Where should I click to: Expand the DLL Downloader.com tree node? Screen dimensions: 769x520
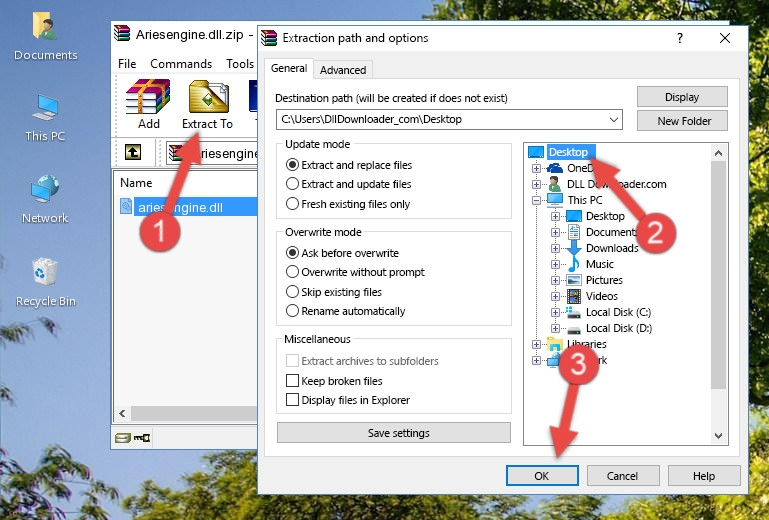(x=536, y=184)
